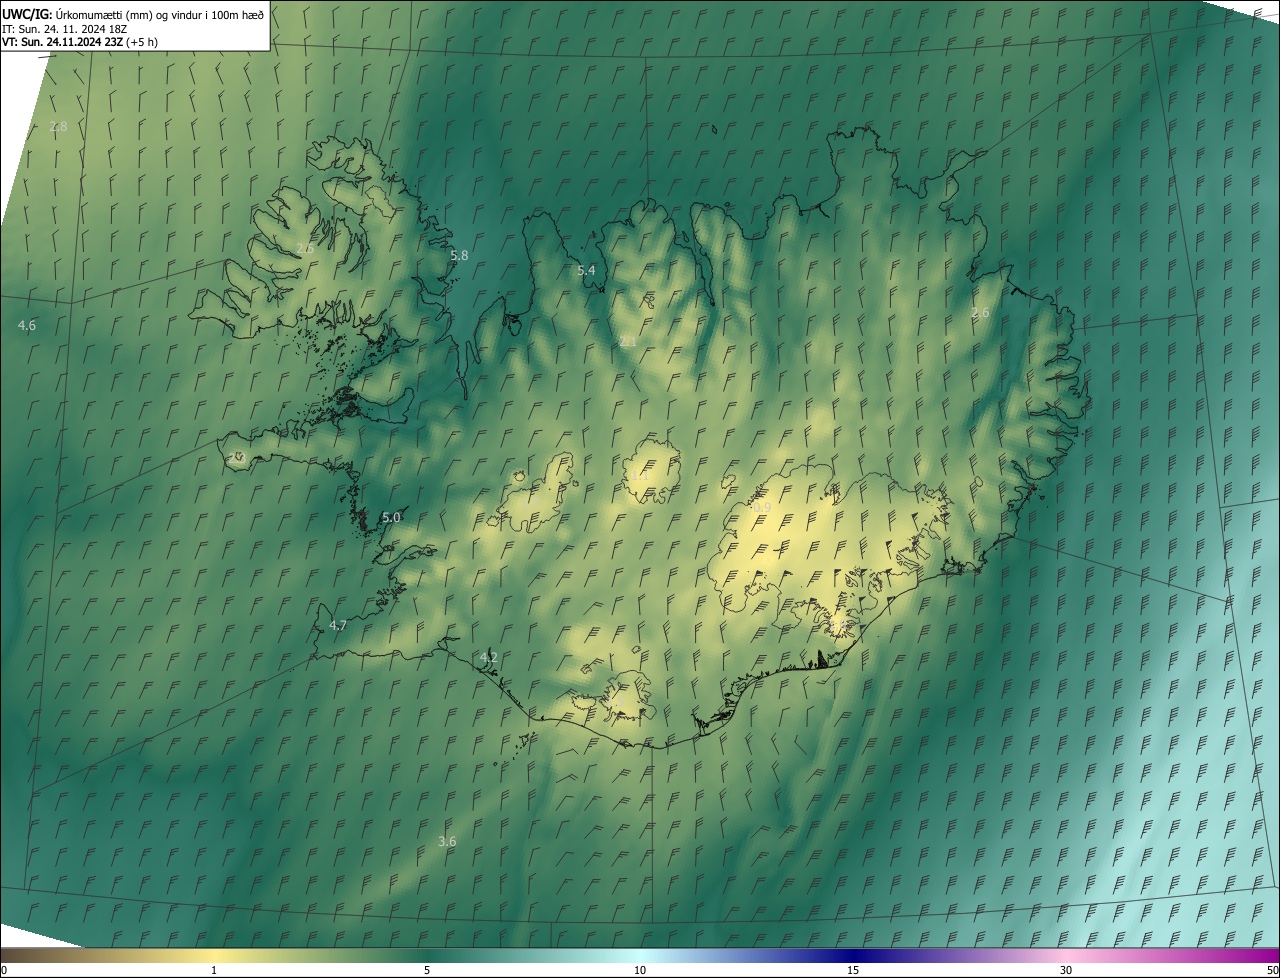Select the 0.9 value label on Vatnajökull glacier
This screenshot has height=978, width=1280.
[762, 509]
